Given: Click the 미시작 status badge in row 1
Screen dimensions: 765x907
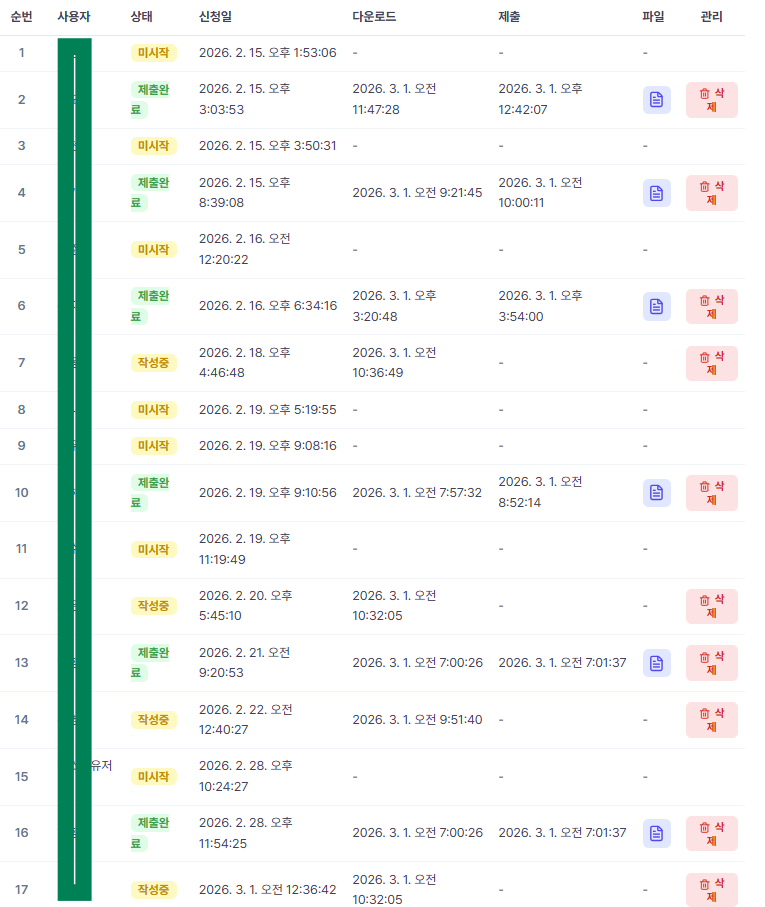Looking at the screenshot, I should click(154, 53).
